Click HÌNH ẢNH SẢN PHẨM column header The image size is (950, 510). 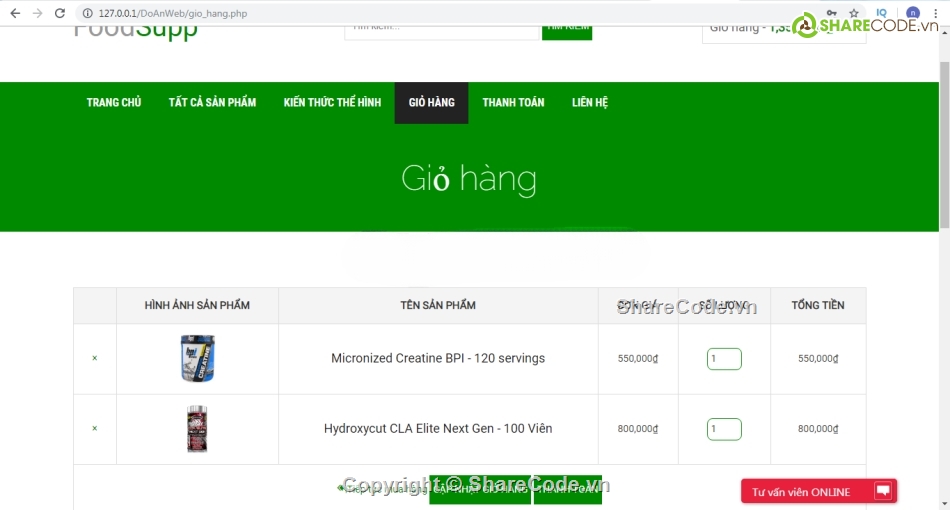[197, 305]
